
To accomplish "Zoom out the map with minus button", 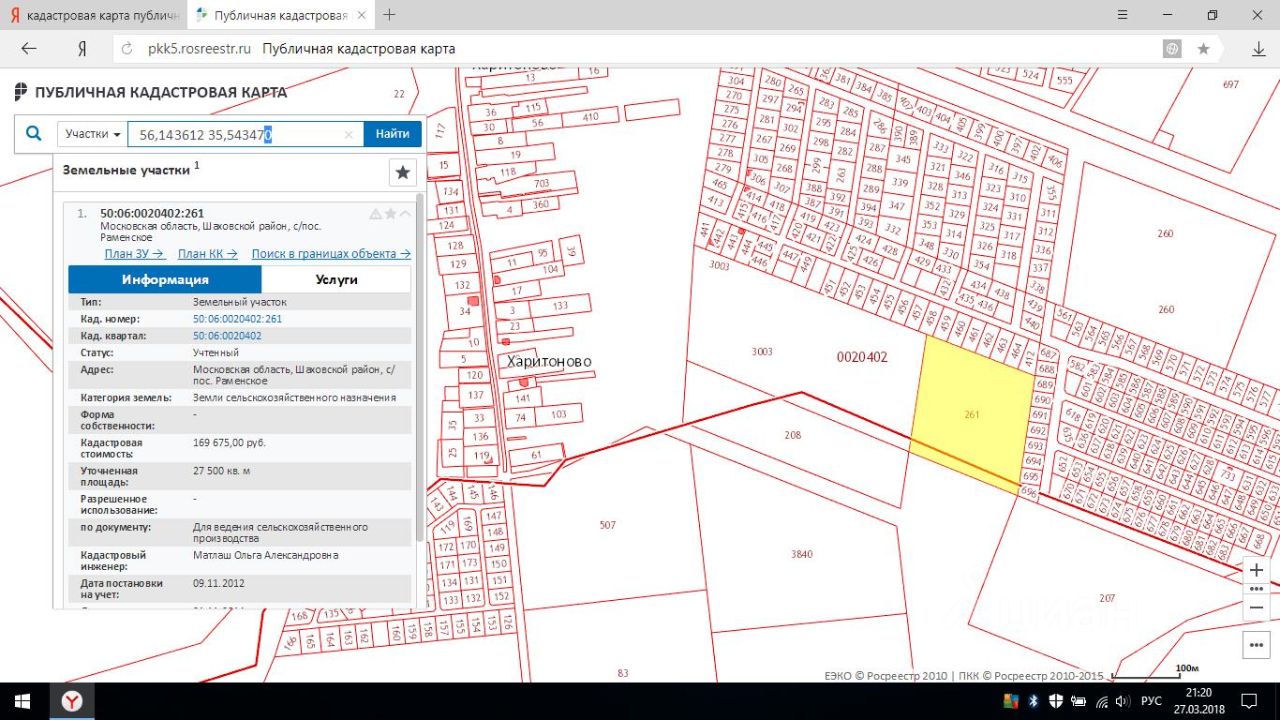I will click(1256, 607).
